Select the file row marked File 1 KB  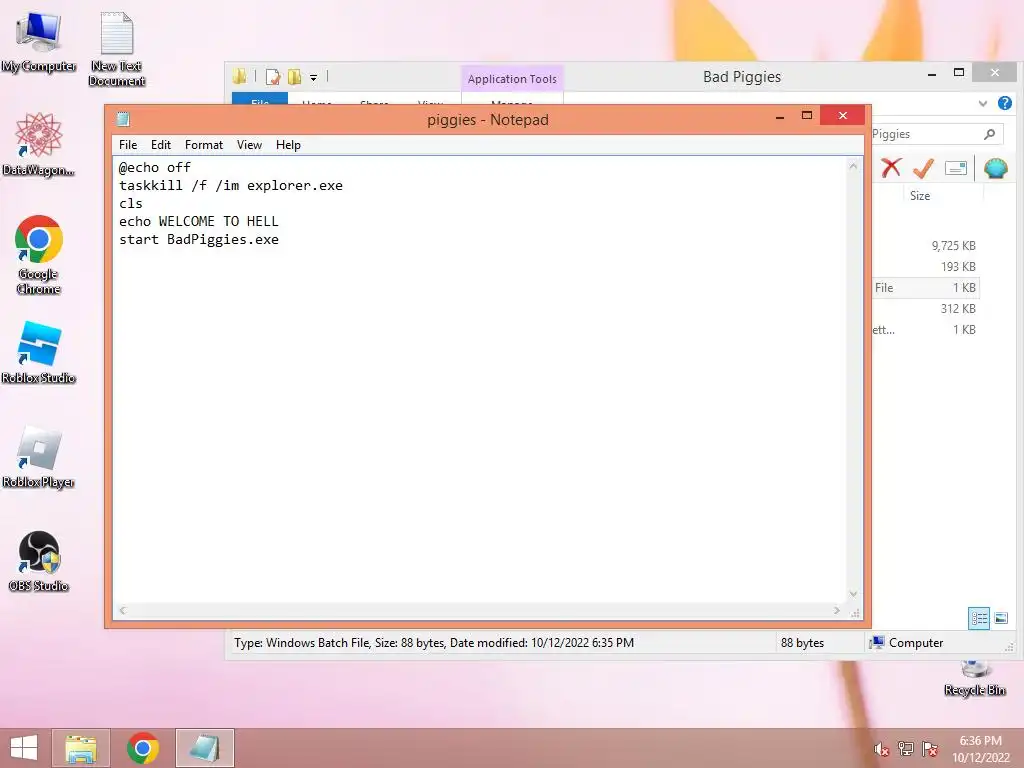click(x=925, y=287)
